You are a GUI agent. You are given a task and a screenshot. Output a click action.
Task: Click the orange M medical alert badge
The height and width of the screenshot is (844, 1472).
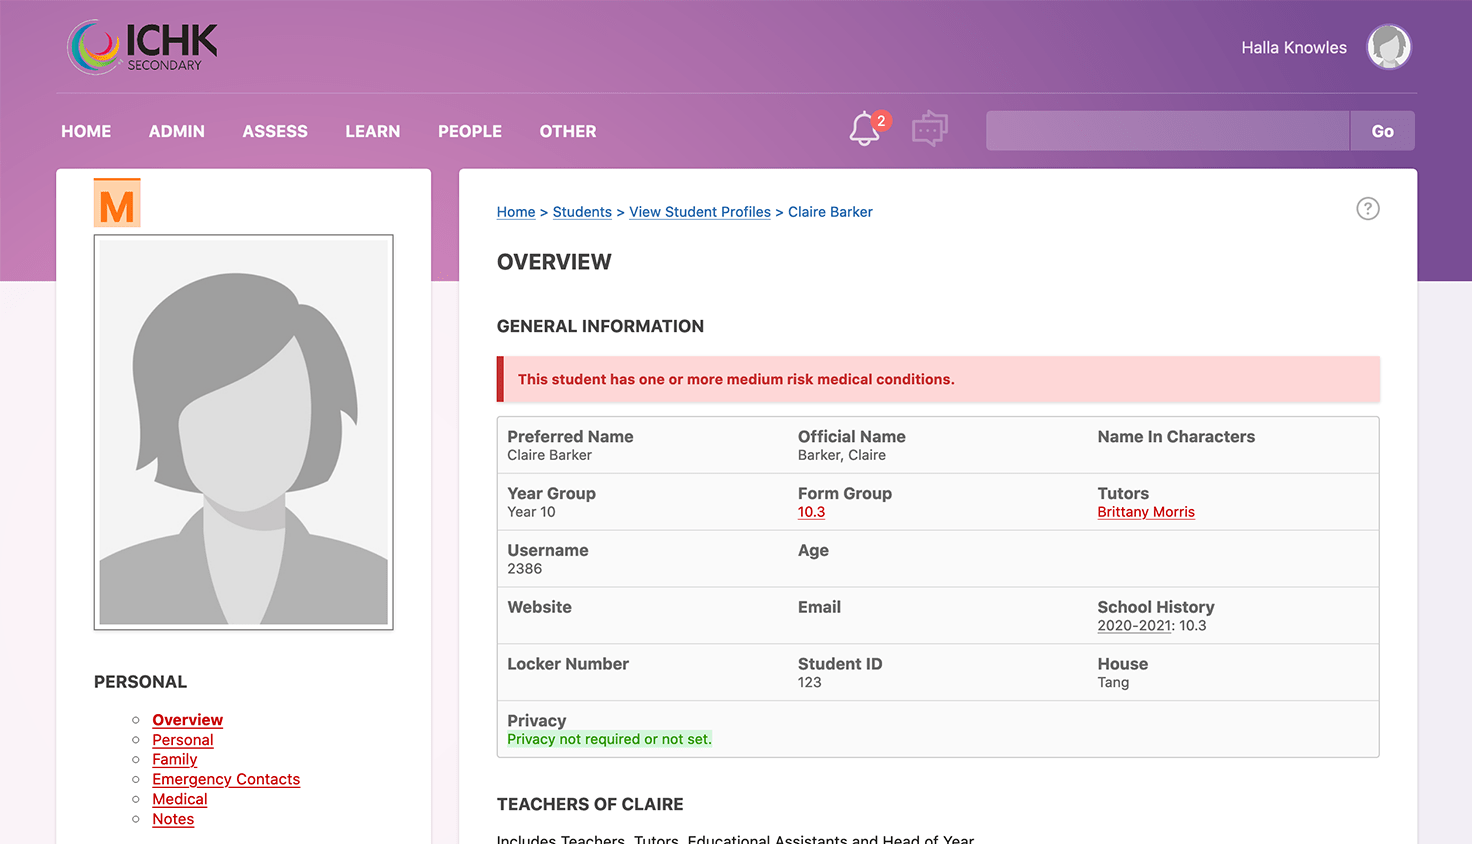(117, 203)
